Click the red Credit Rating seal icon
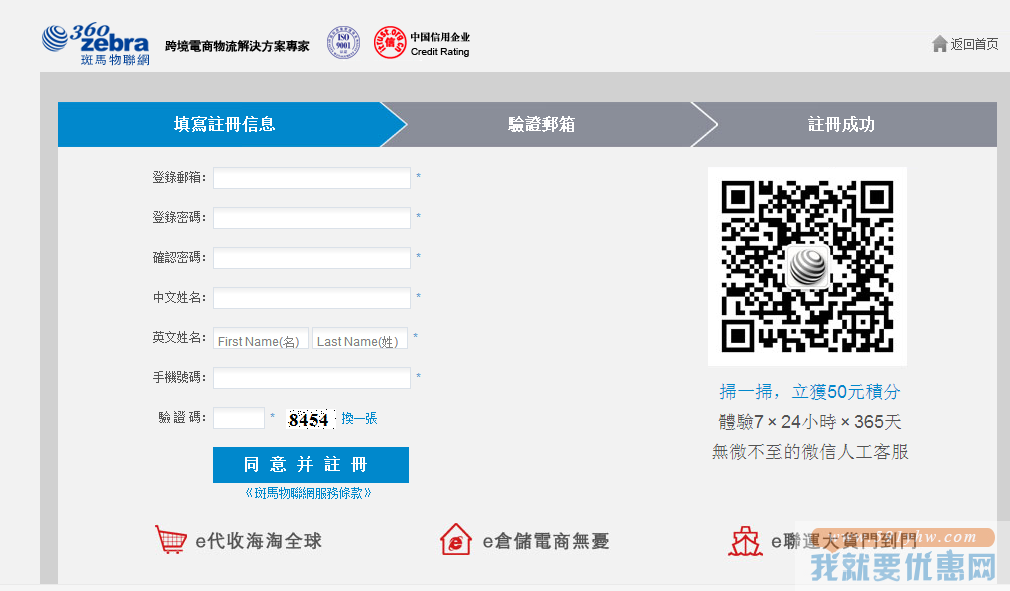This screenshot has height=591, width=1010. pyautogui.click(x=390, y=42)
